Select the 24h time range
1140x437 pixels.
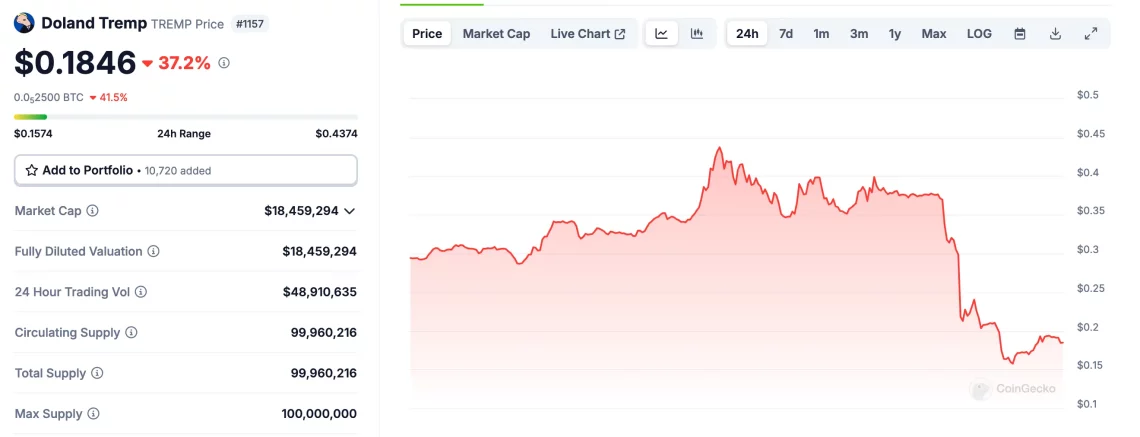point(747,34)
